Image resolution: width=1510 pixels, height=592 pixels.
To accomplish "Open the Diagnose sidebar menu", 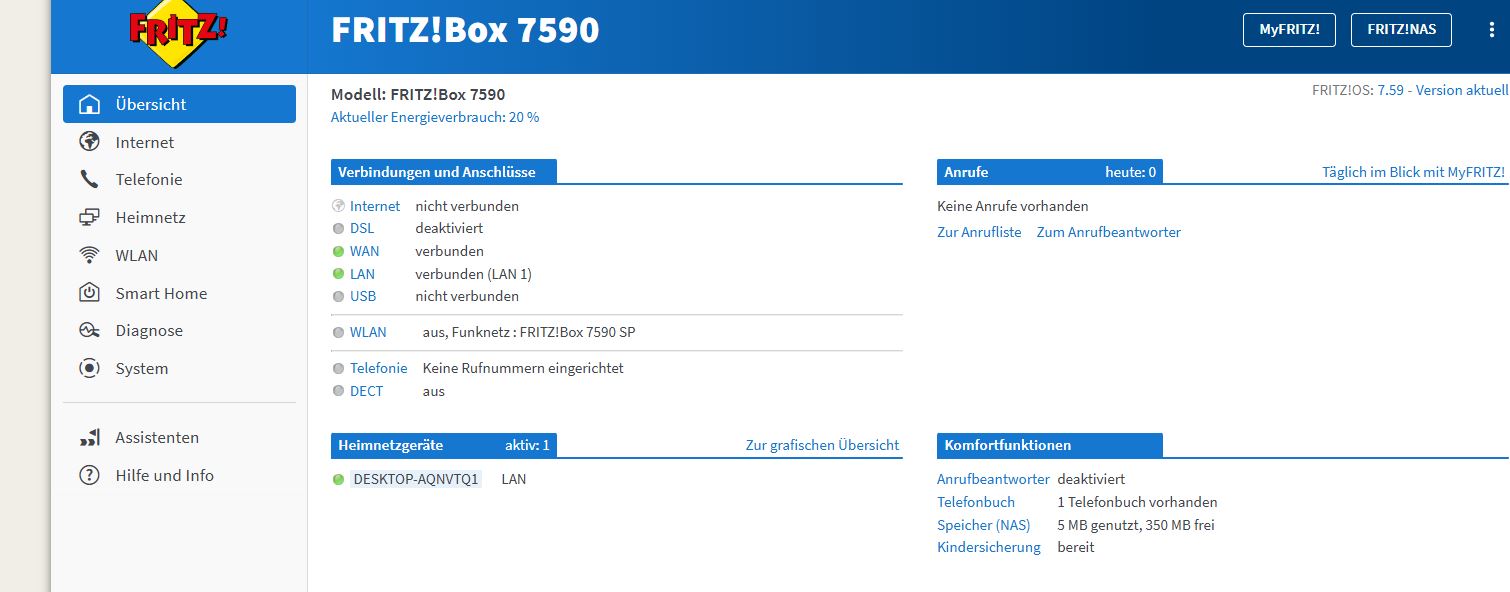I will click(179, 330).
